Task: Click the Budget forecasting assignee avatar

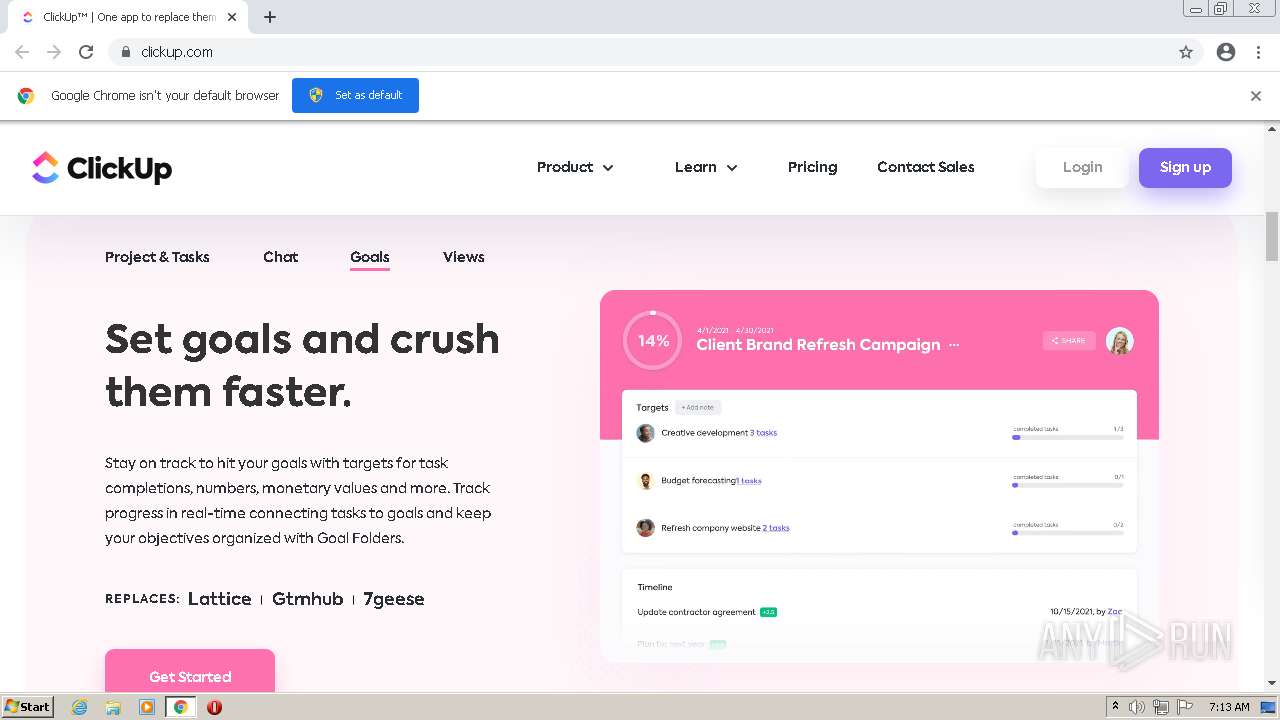Action: coord(646,481)
